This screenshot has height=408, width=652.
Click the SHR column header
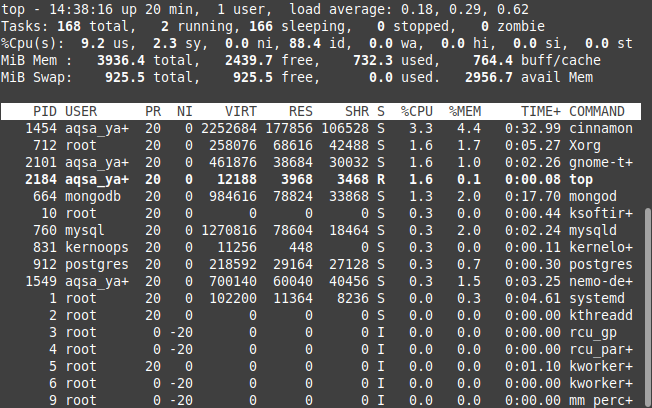click(x=357, y=111)
